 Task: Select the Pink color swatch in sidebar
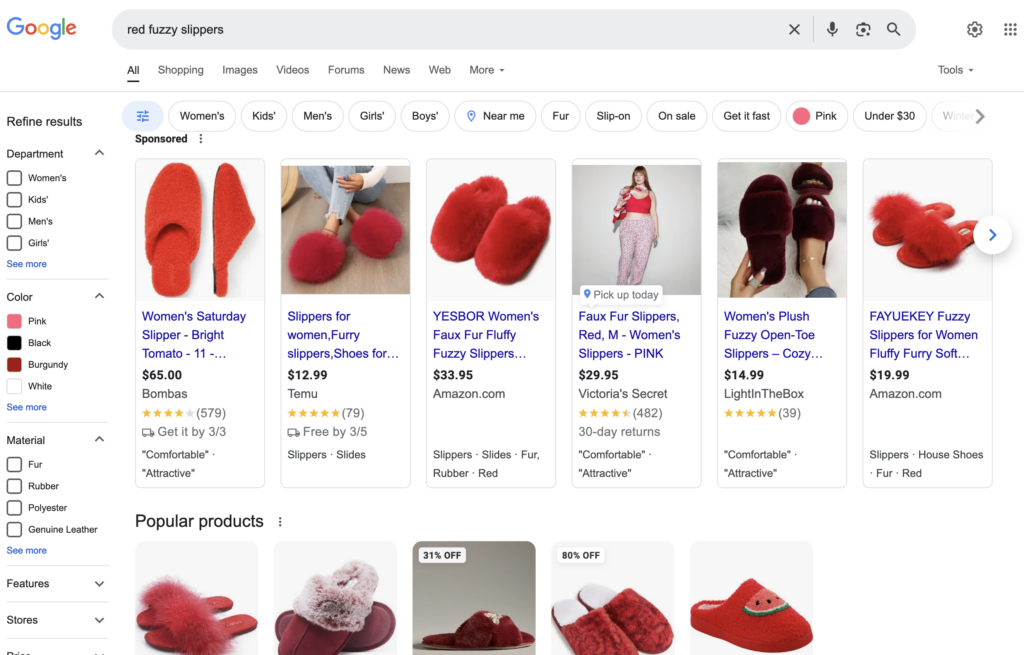point(14,321)
